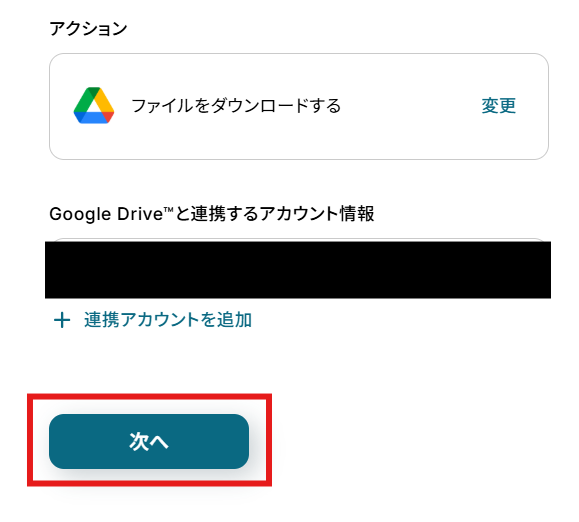This screenshot has height=522, width=579.
Task: Click the Google Drive logo icon
Action: coord(94,106)
